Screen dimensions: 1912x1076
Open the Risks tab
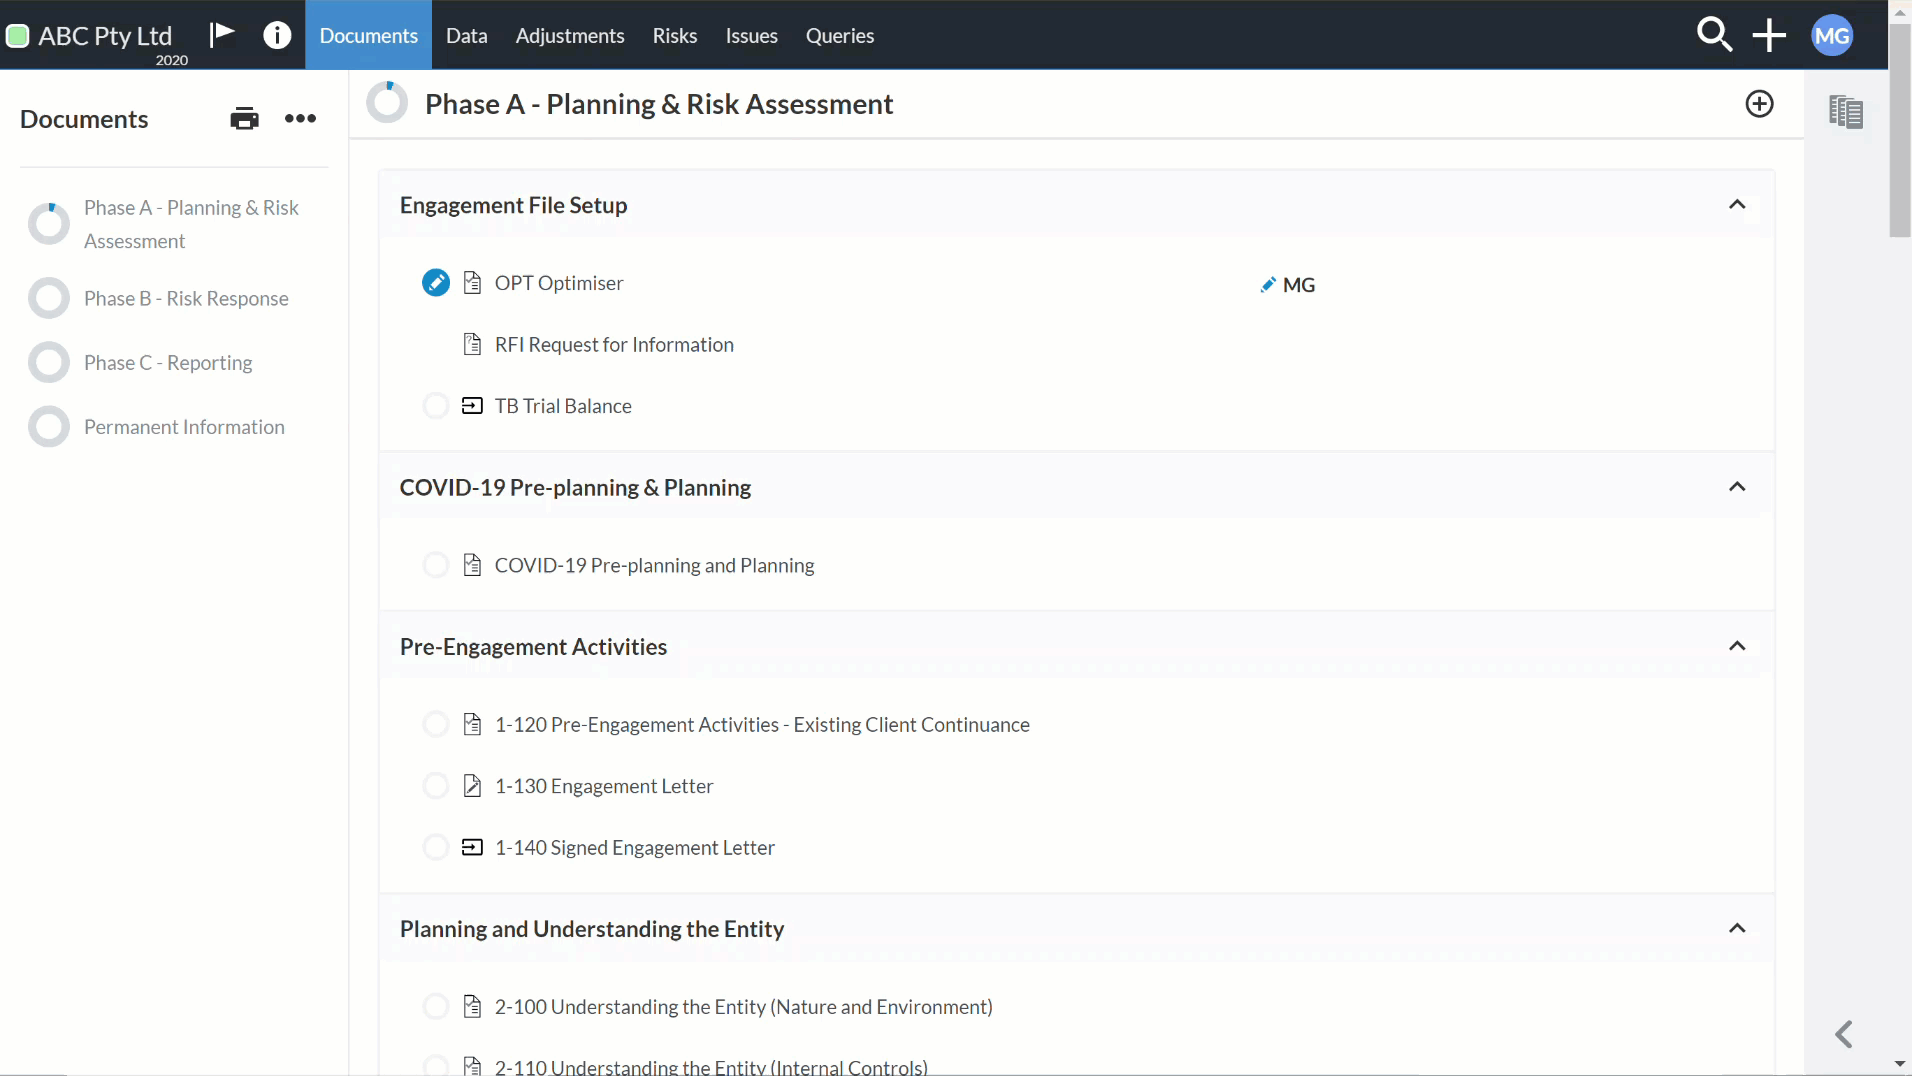click(675, 36)
